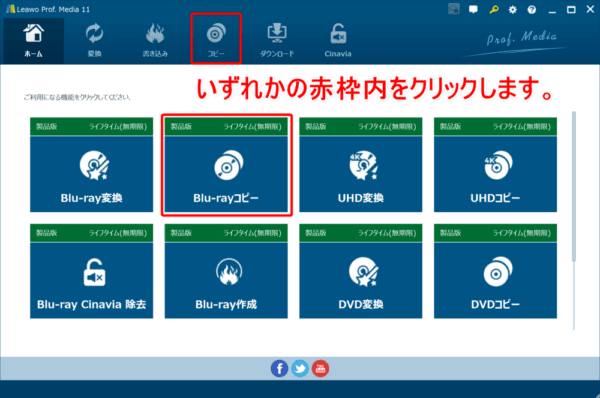The width and height of the screenshot is (600, 398).
Task: Open the ダウンロード (Download) tab
Action: pyautogui.click(x=277, y=41)
